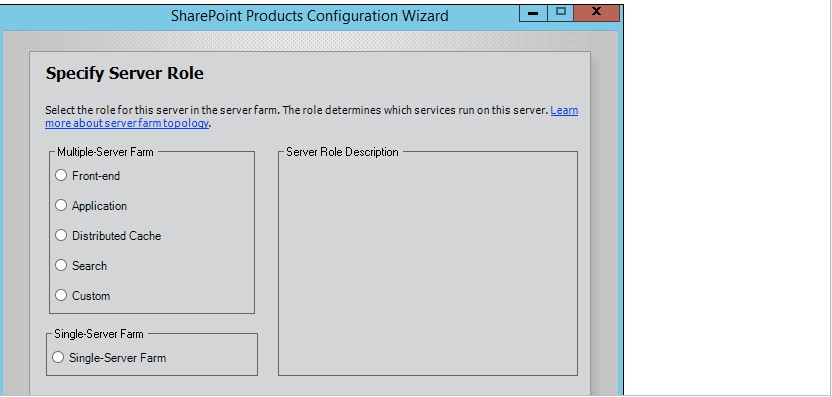Maximize the Configuration Wizard window

pyautogui.click(x=560, y=13)
